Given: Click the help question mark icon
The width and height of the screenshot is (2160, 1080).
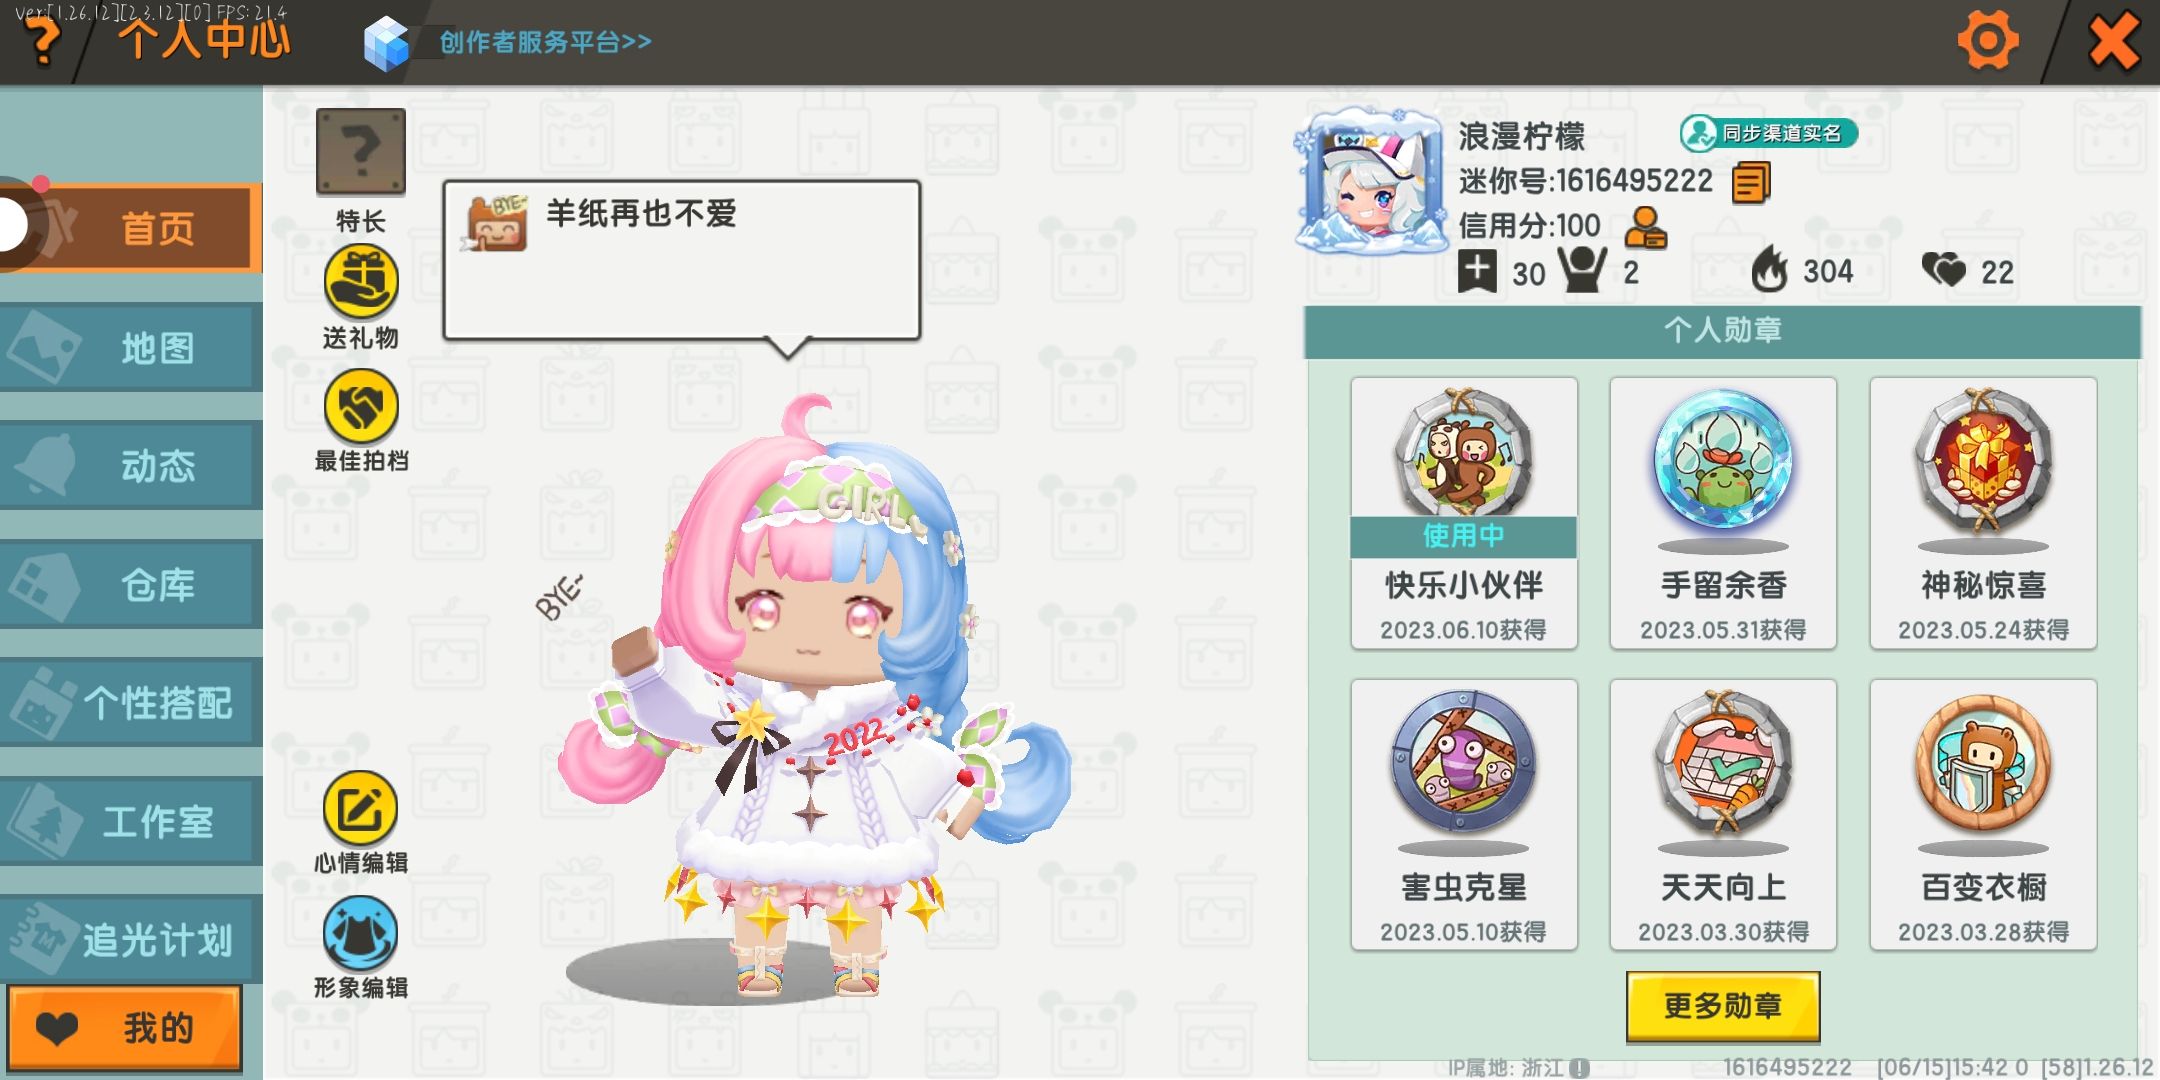Looking at the screenshot, I should point(42,42).
